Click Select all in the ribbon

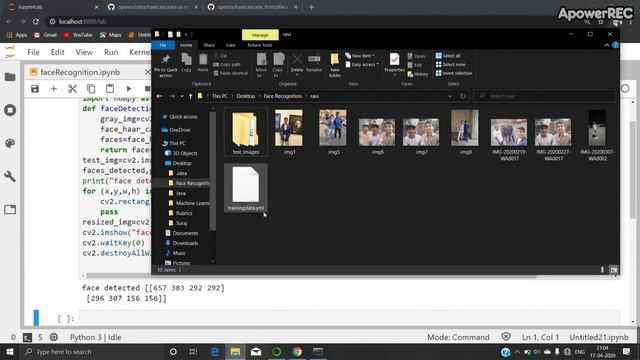[x=448, y=56]
